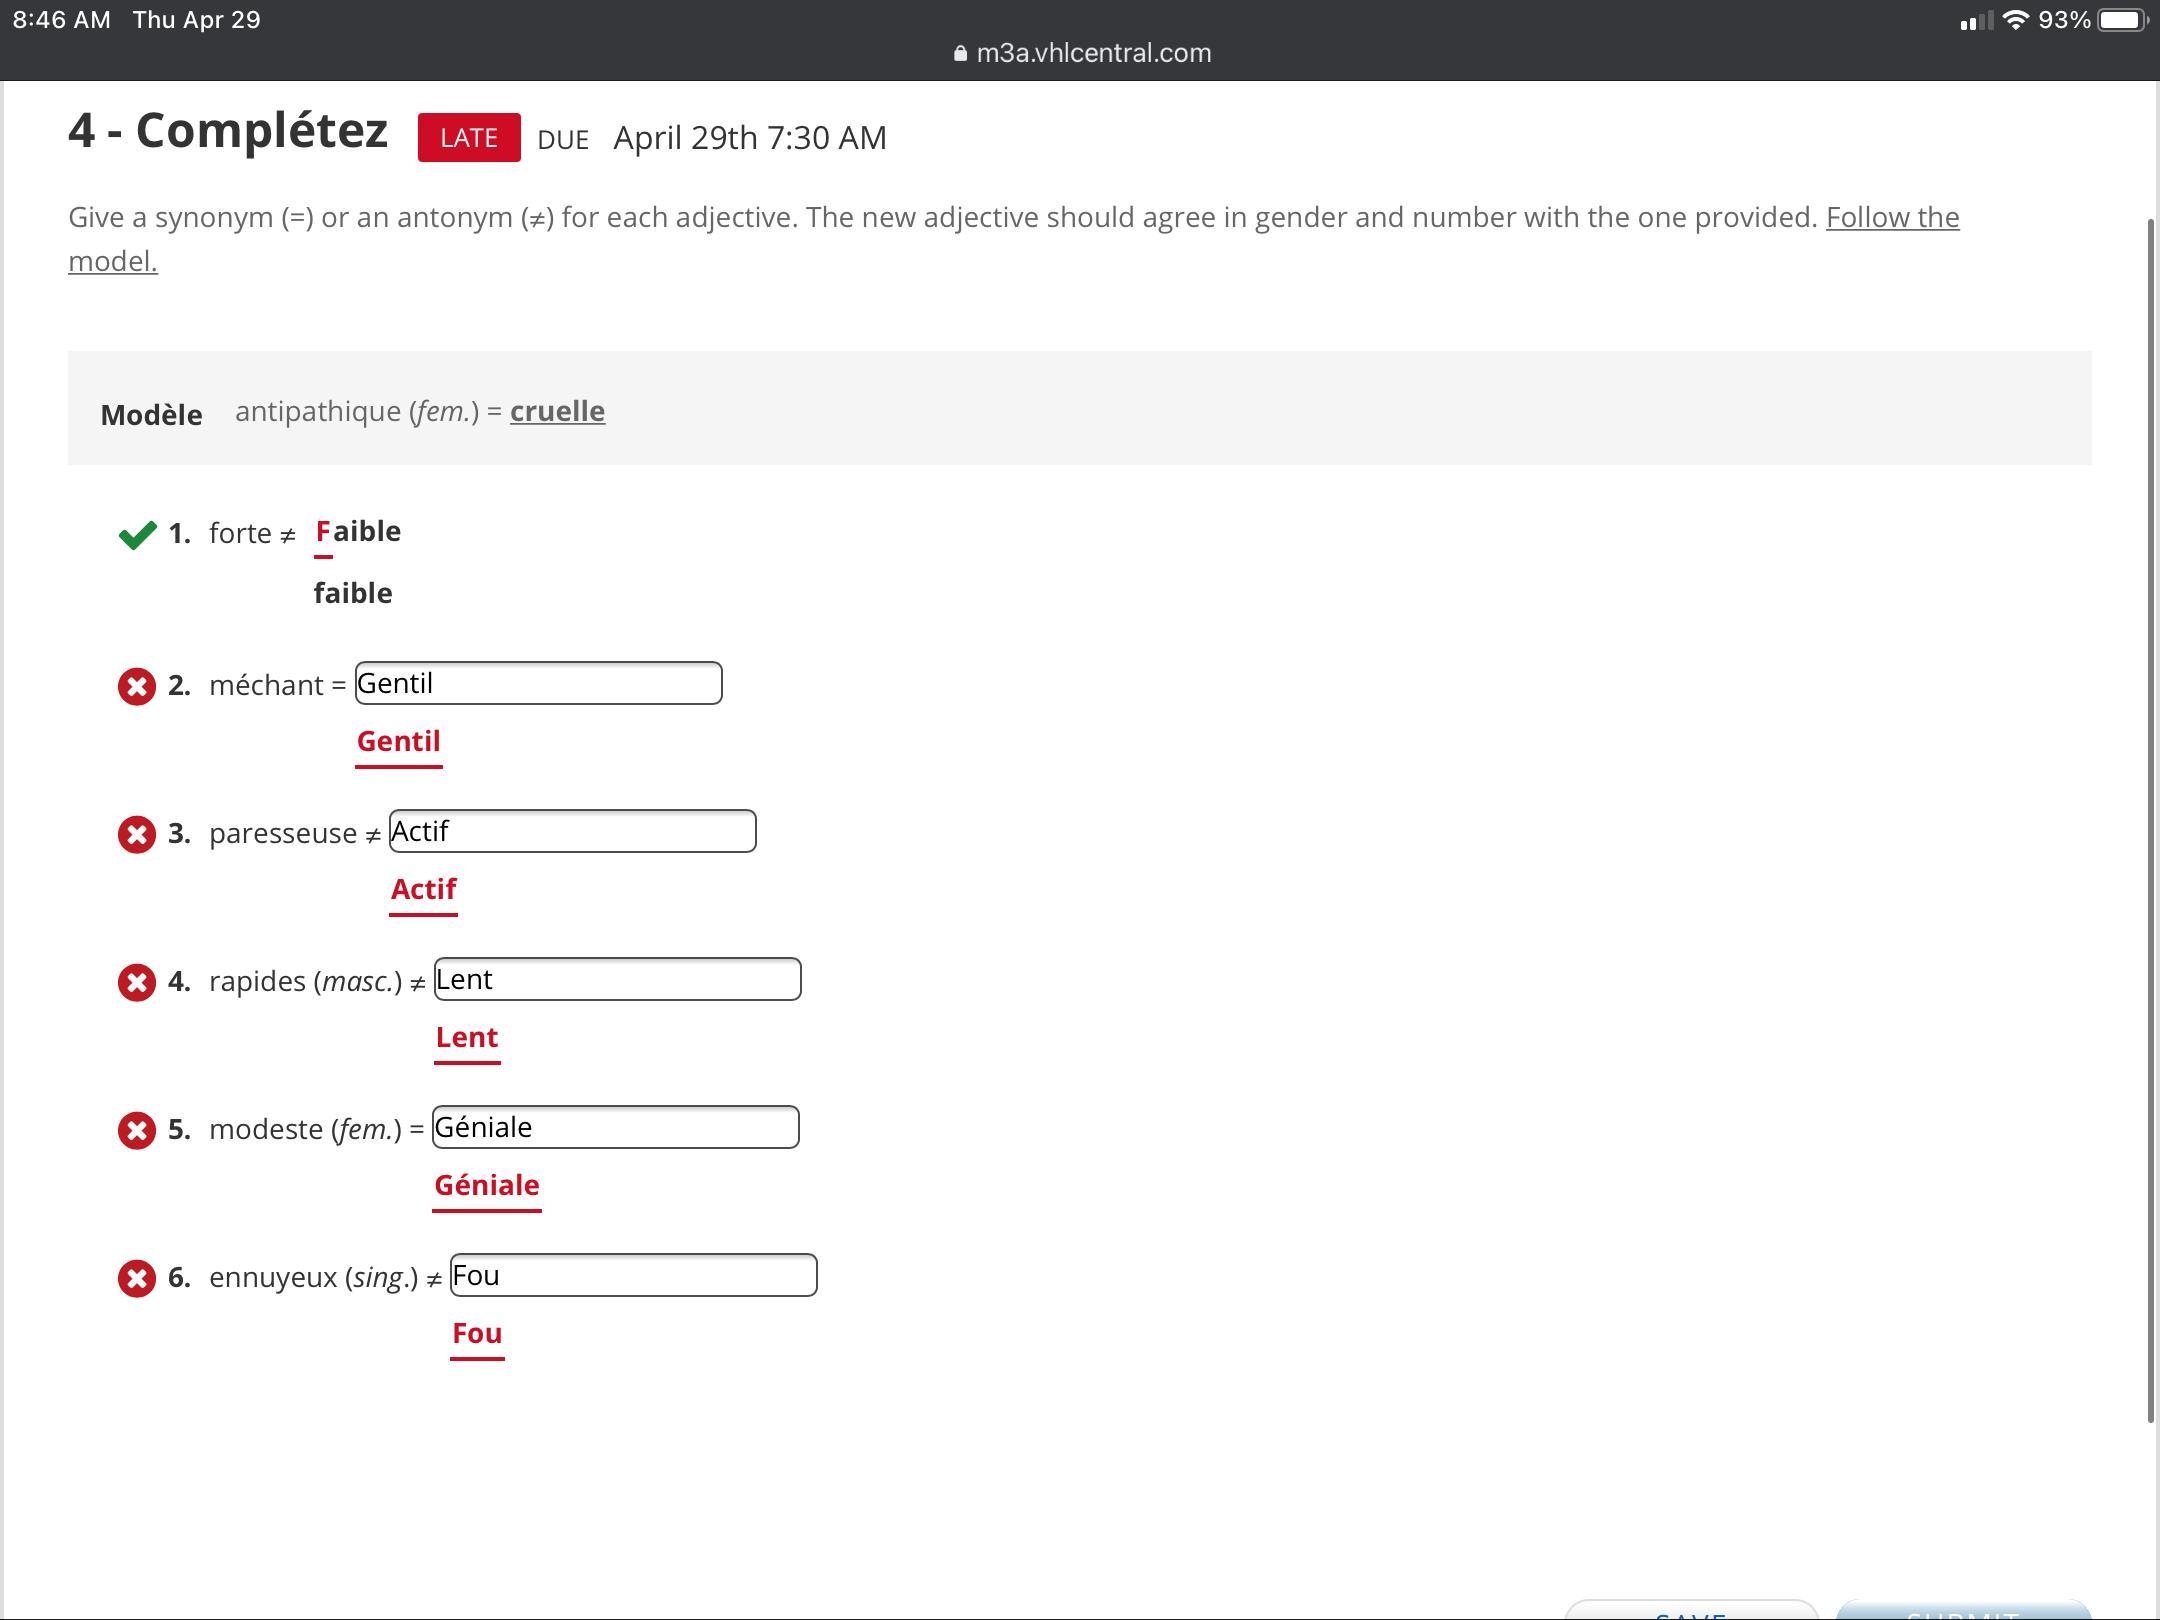
Task: Tap the lock icon in address bar
Action: click(x=960, y=54)
